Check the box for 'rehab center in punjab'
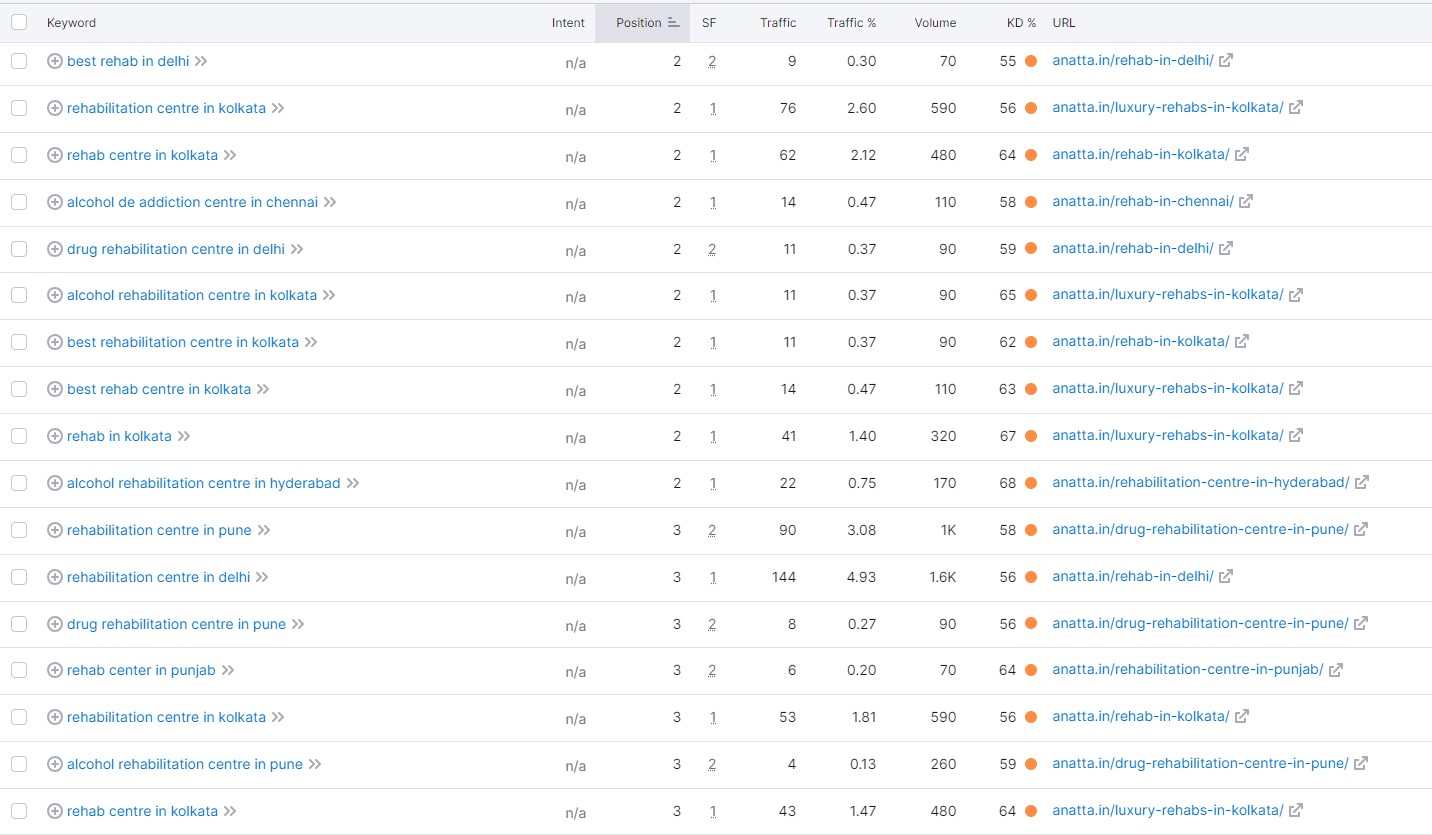Viewport: 1432px width, 835px height. coord(19,670)
